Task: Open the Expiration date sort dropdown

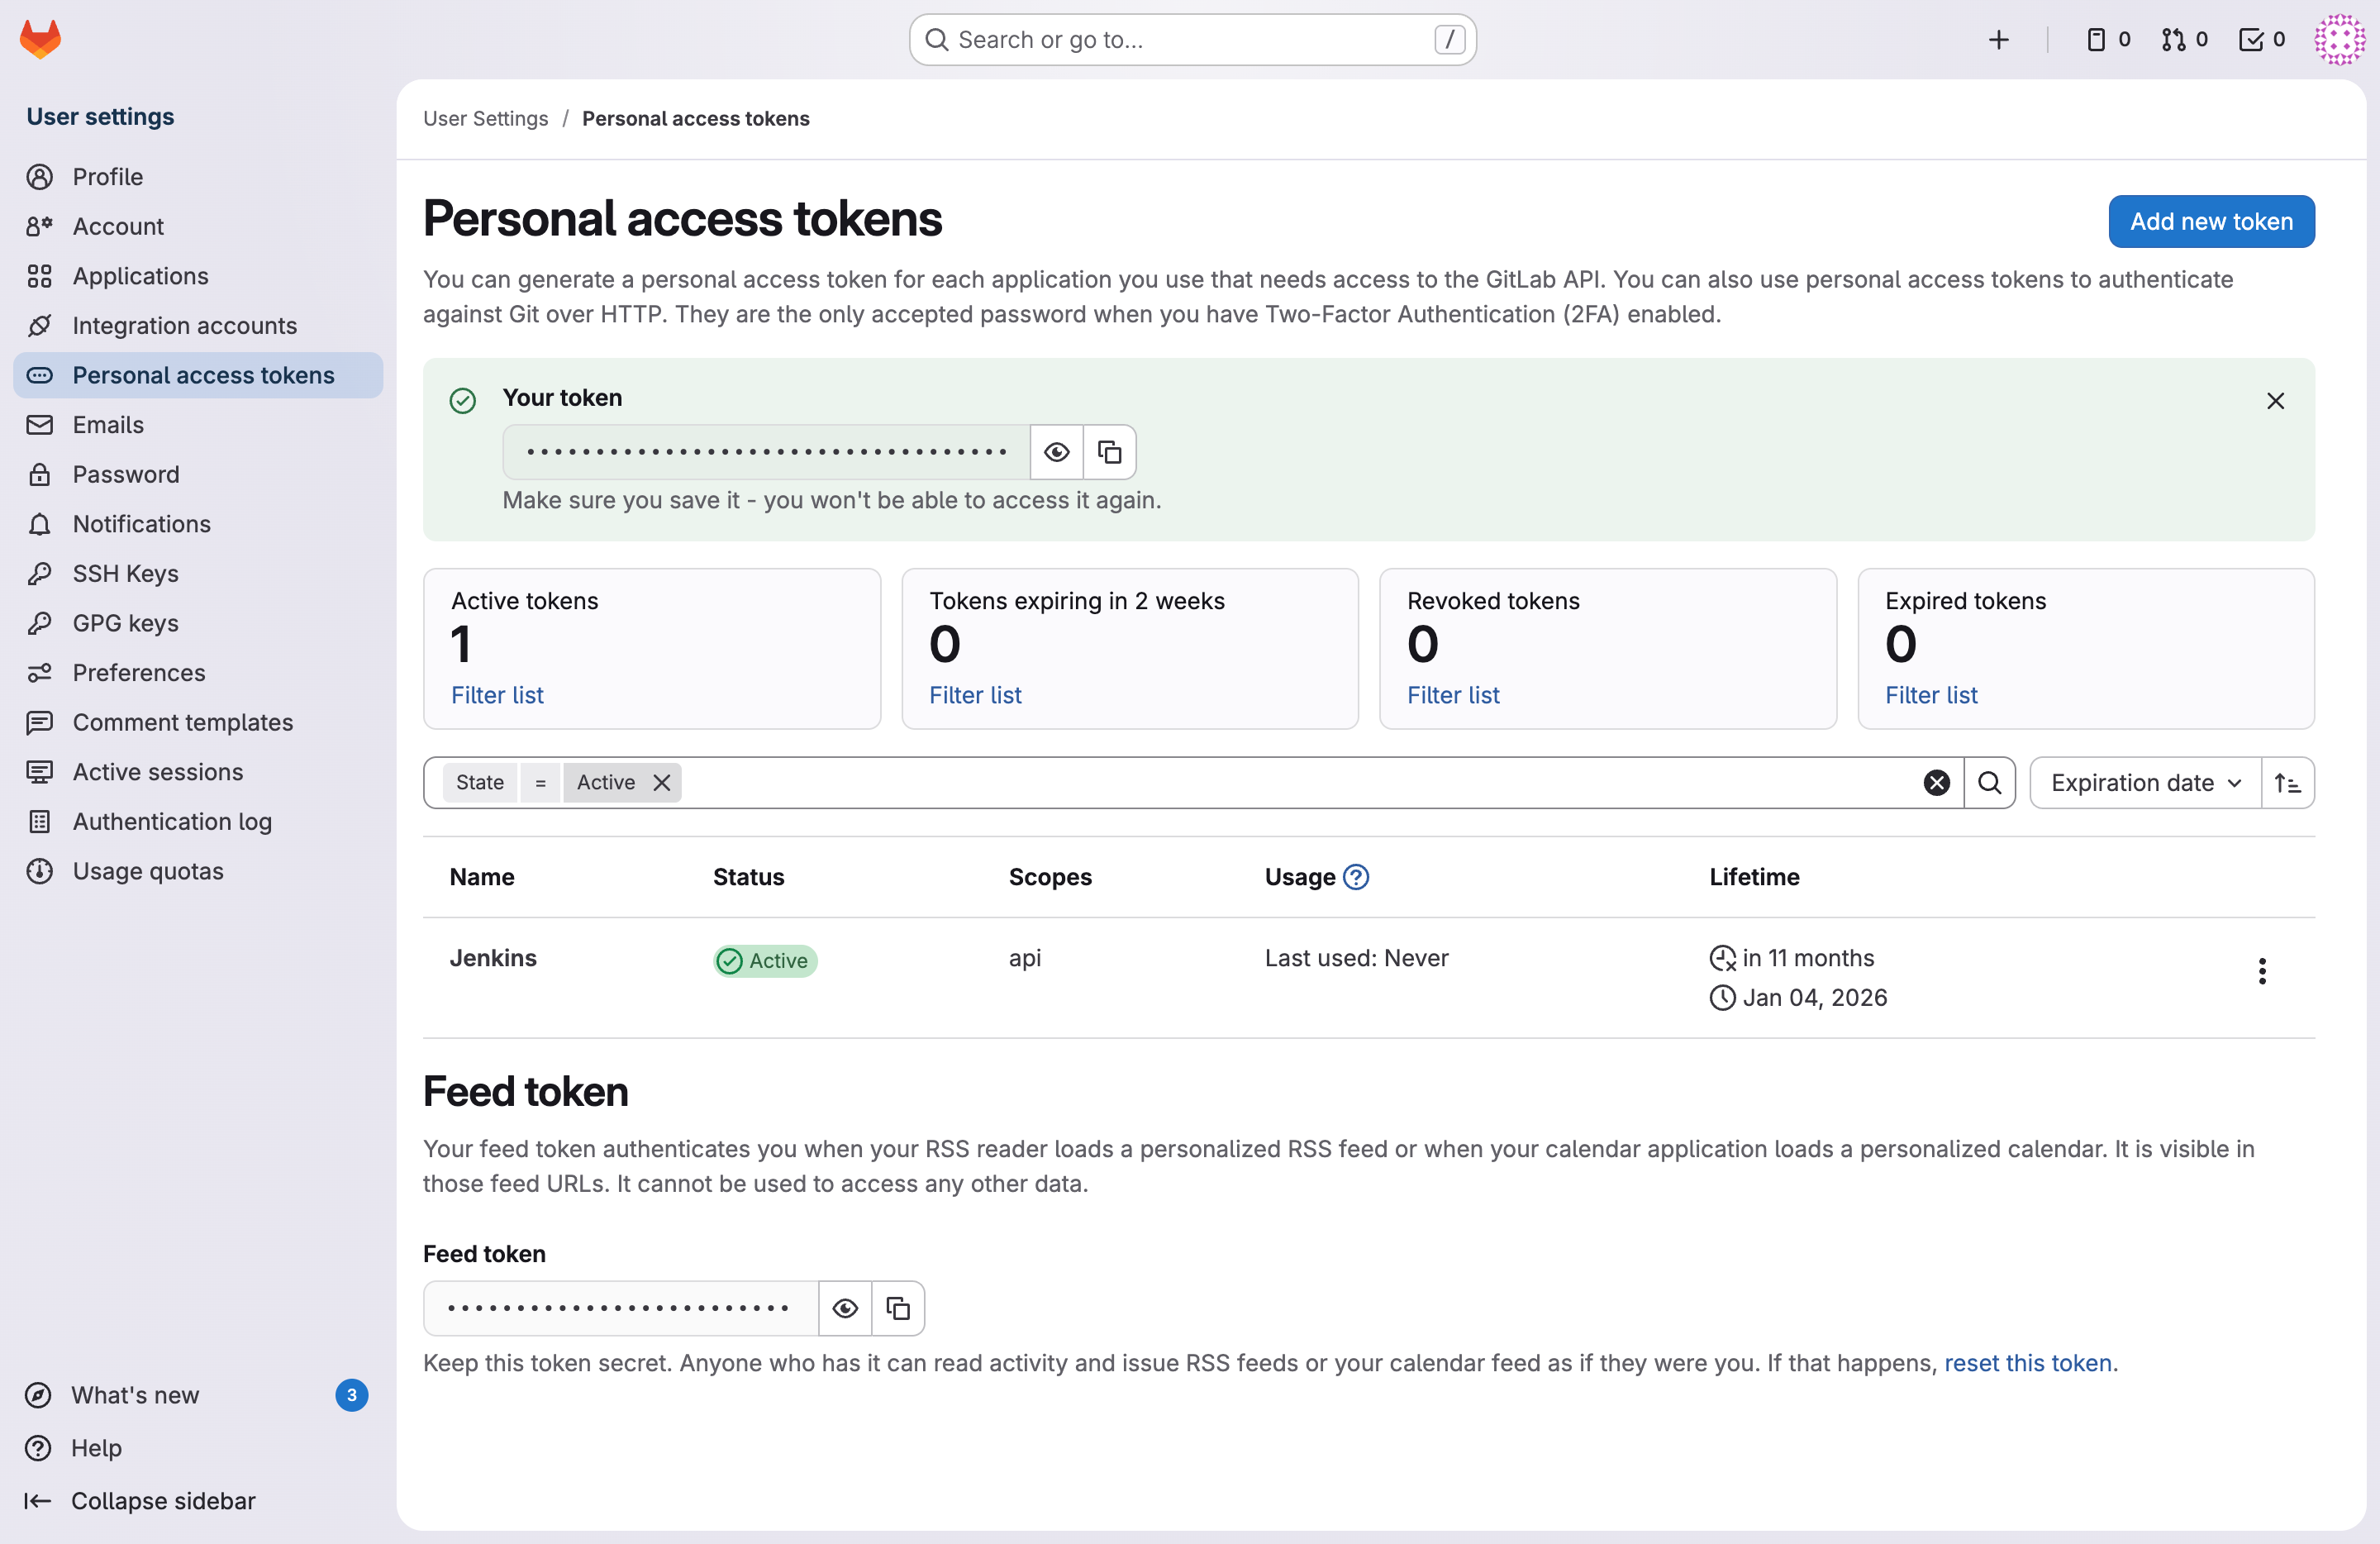Action: pyautogui.click(x=2145, y=783)
